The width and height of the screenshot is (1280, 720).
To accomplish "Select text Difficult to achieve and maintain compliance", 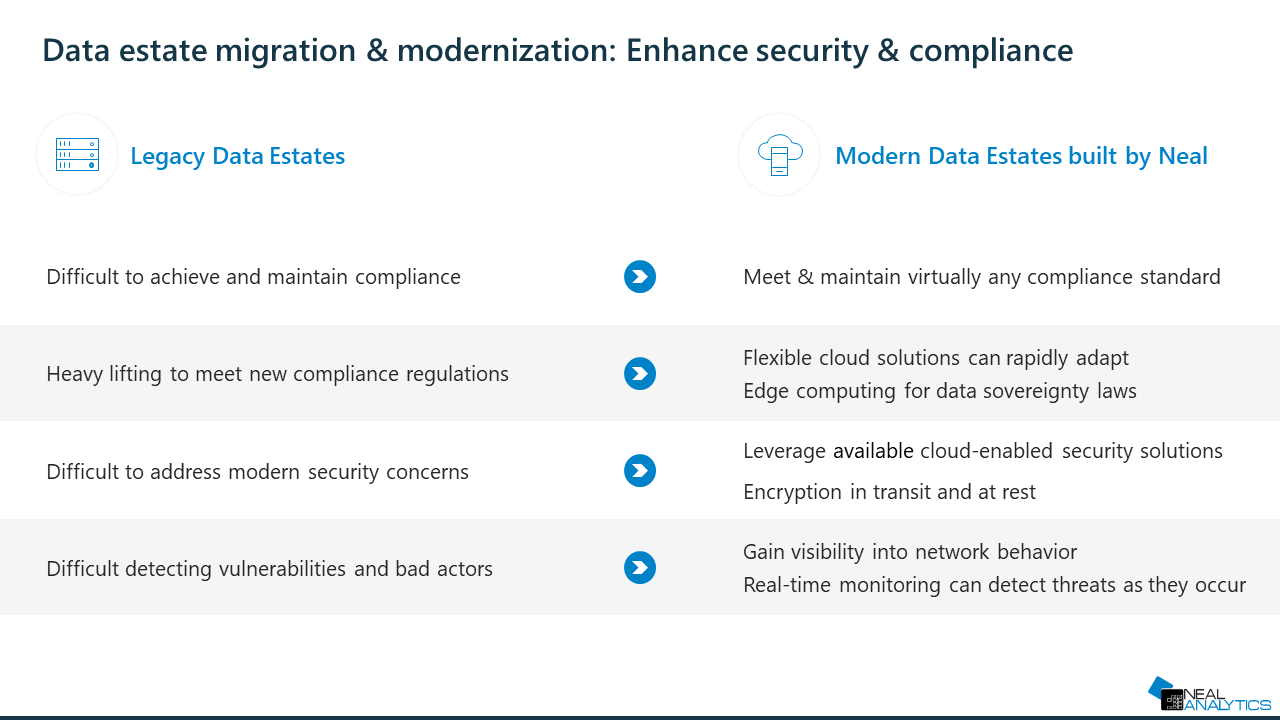I will coord(253,277).
